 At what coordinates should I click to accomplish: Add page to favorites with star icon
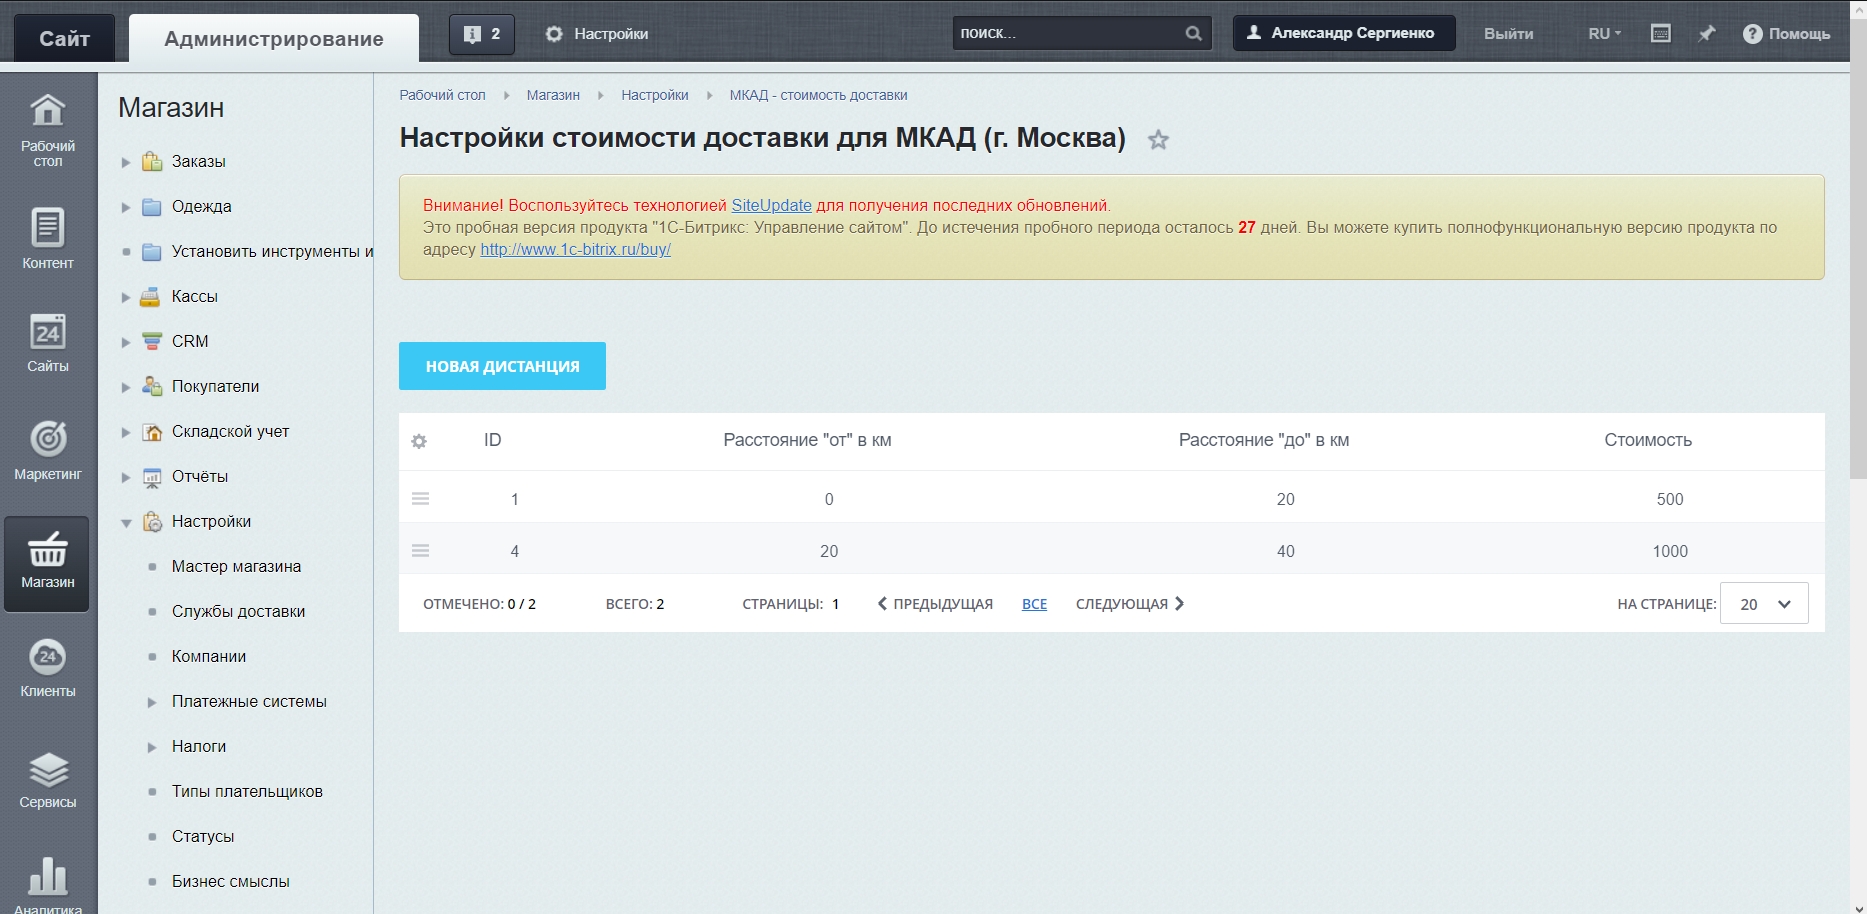[x=1158, y=140]
